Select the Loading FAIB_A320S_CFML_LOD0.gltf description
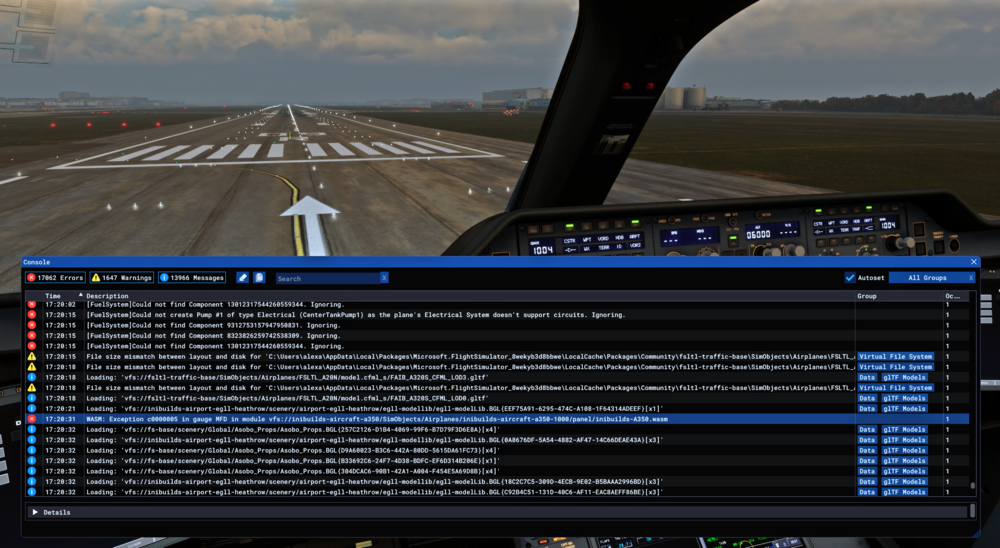Viewport: 1000px width, 548px height. pos(288,398)
